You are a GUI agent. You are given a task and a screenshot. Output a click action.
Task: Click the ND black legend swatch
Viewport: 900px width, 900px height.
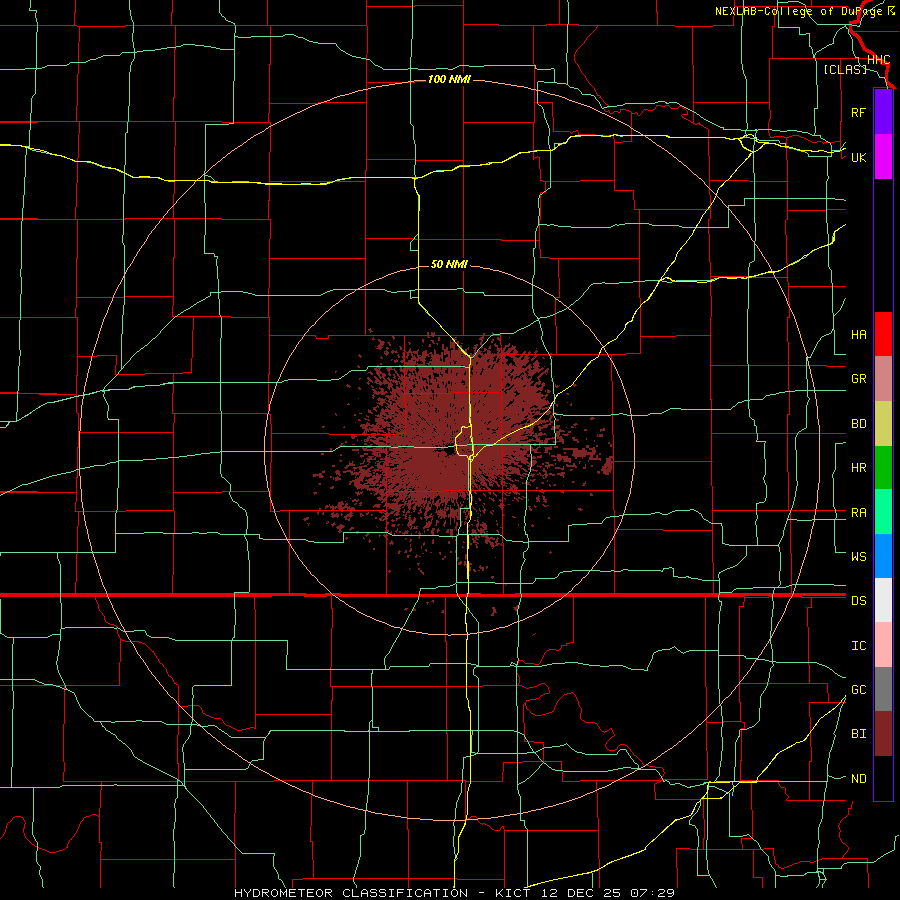pos(883,778)
